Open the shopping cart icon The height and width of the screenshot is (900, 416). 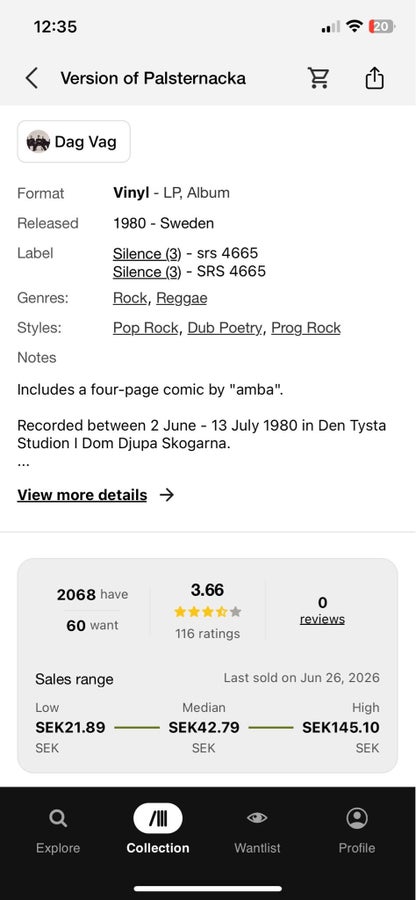point(318,78)
